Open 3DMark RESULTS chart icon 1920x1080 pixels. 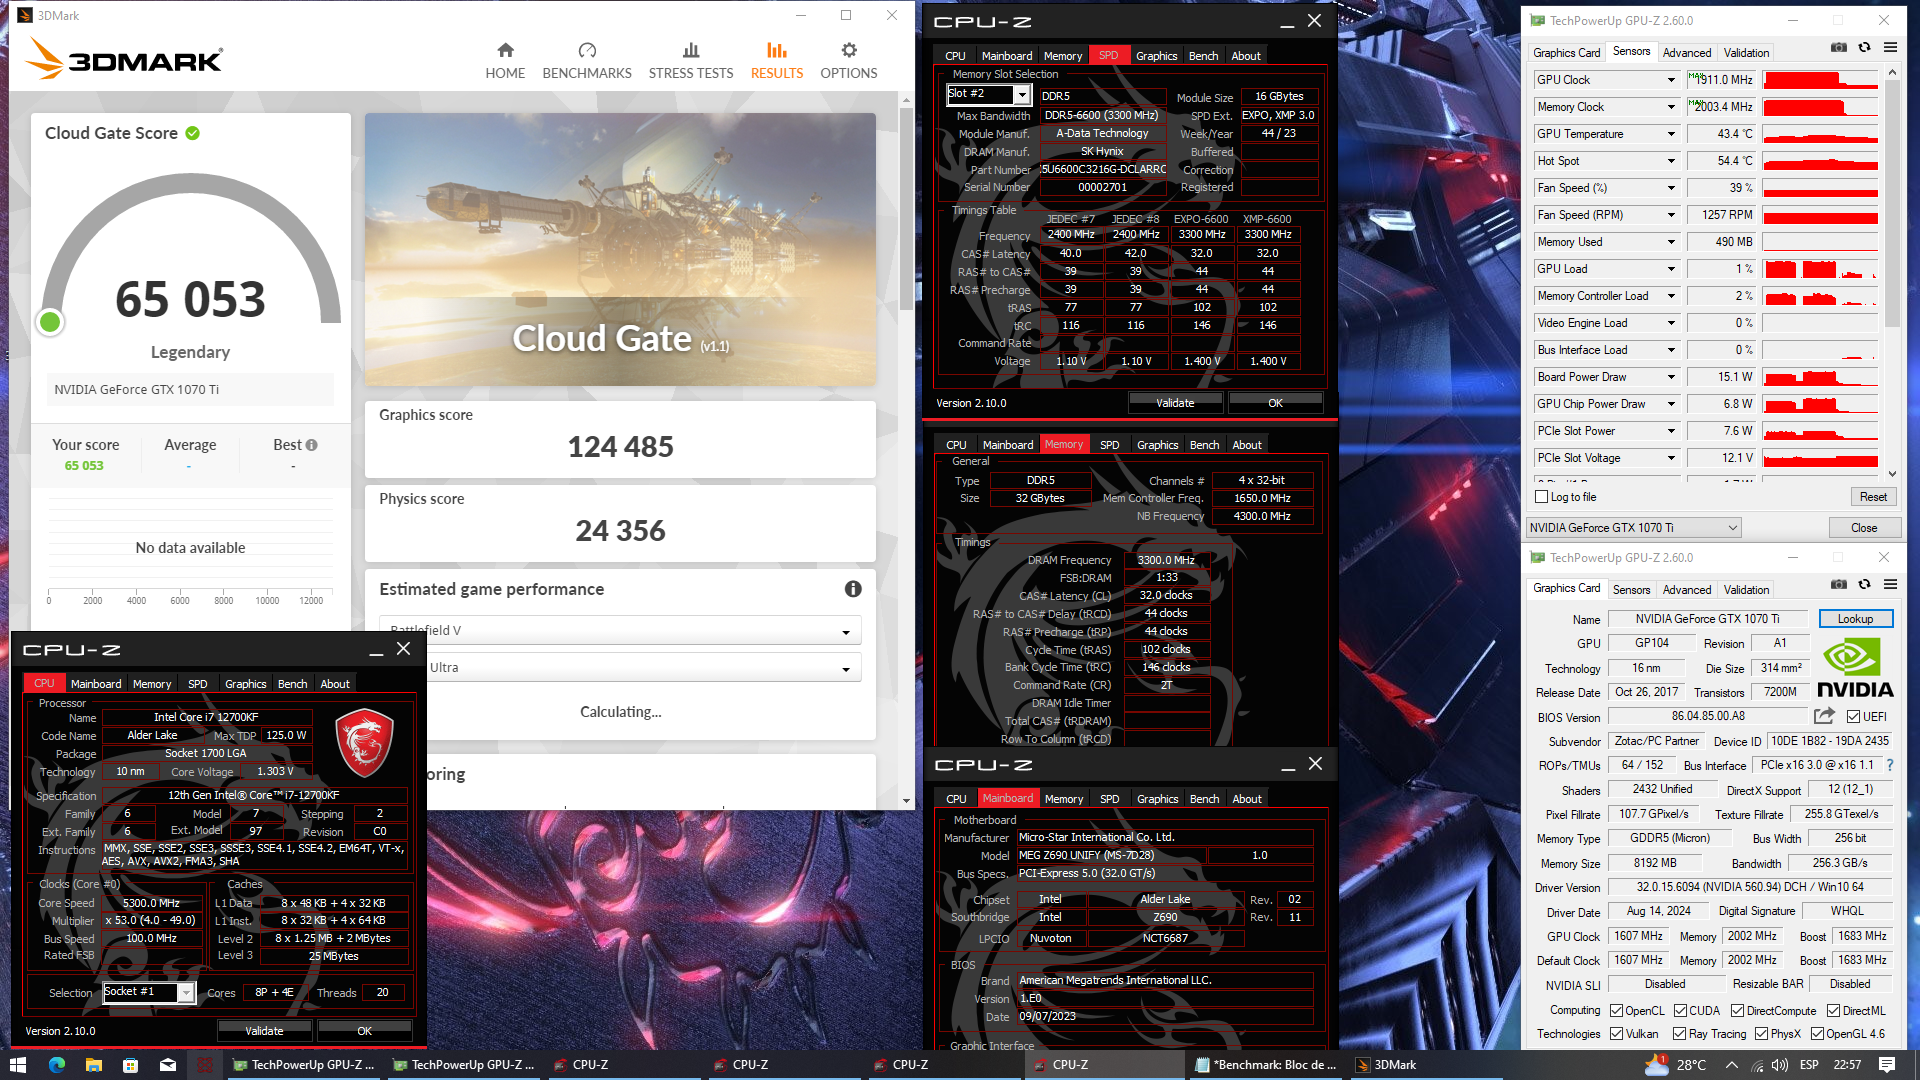pos(777,50)
